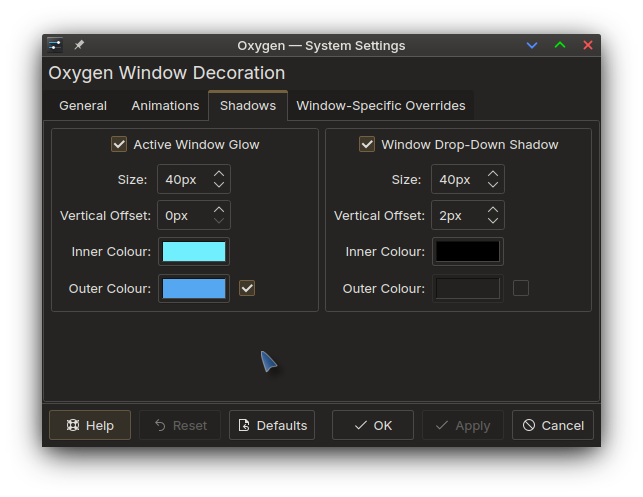Open the black shadow Inner Colour swatch
The height and width of the screenshot is (497, 643).
click(468, 251)
